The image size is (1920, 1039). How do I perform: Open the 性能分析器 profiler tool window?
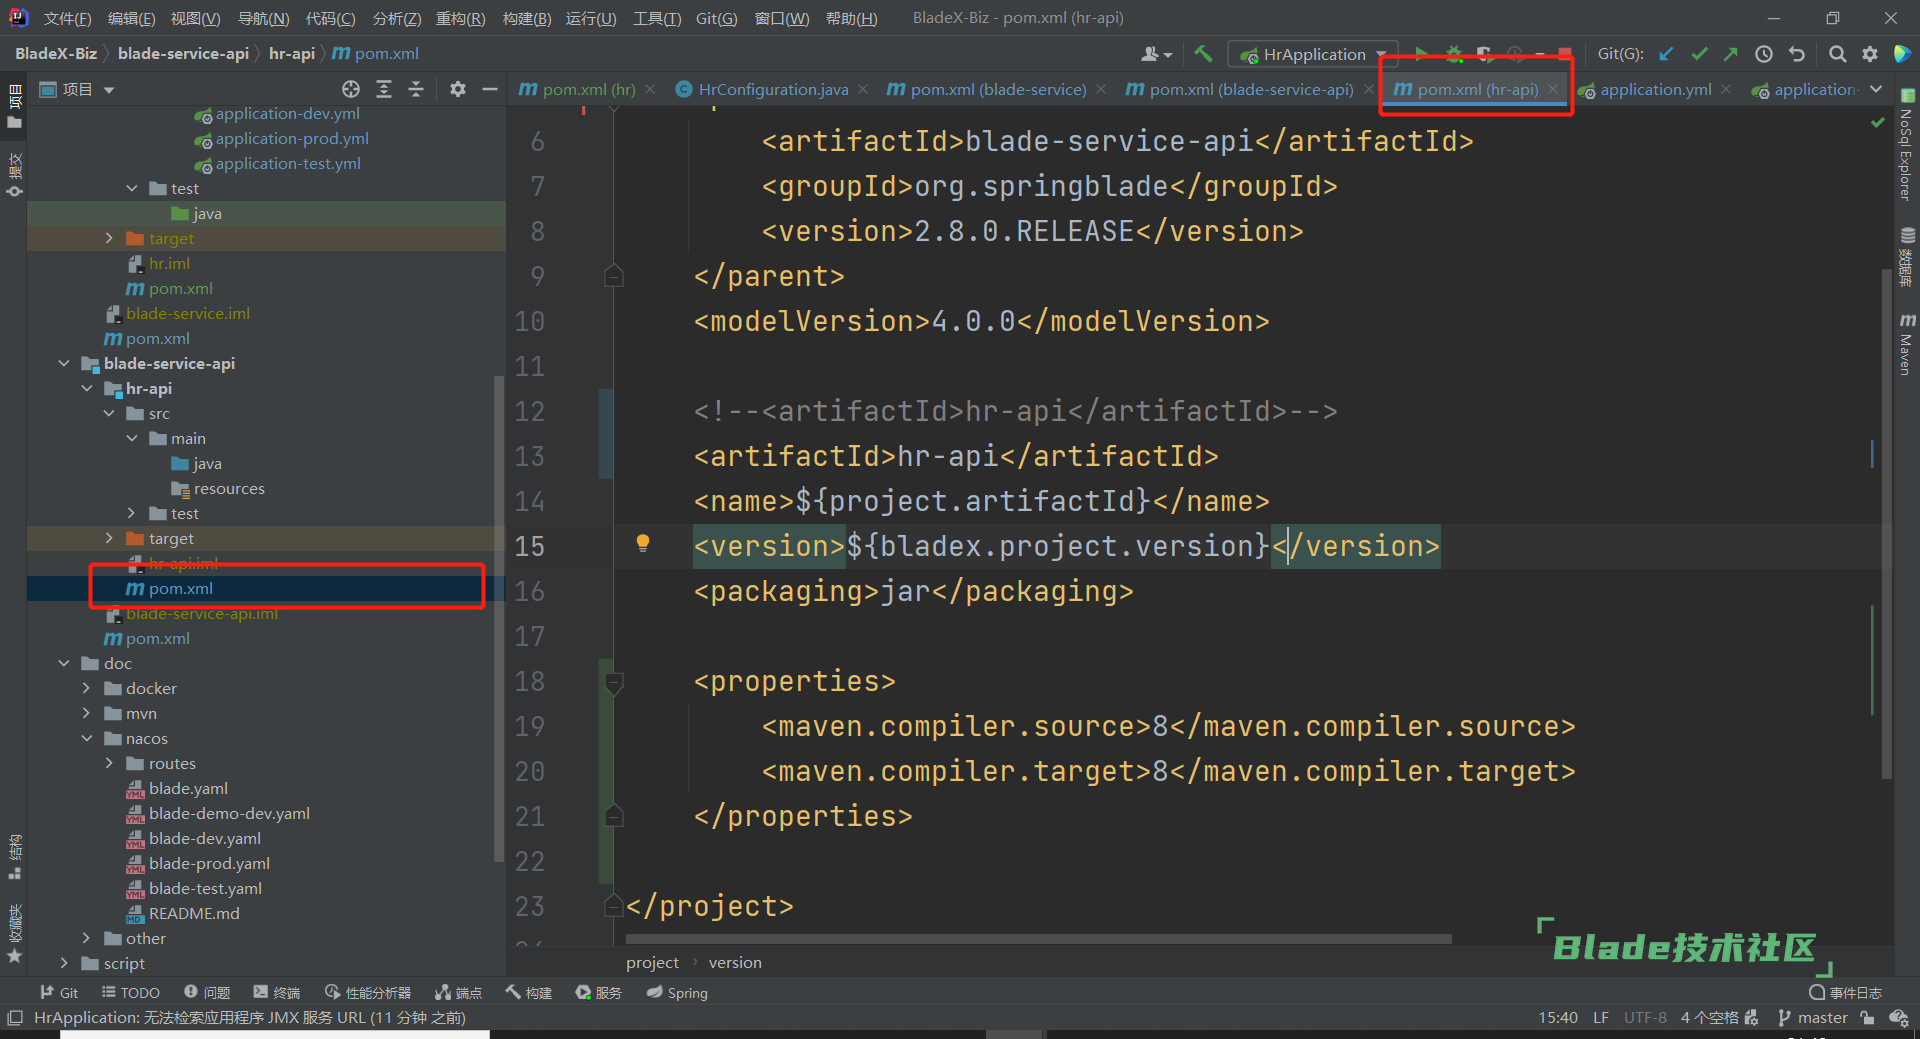(368, 993)
